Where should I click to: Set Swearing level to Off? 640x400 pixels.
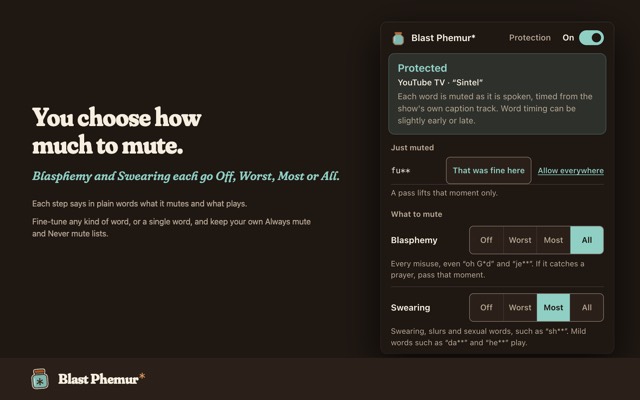pyautogui.click(x=486, y=307)
